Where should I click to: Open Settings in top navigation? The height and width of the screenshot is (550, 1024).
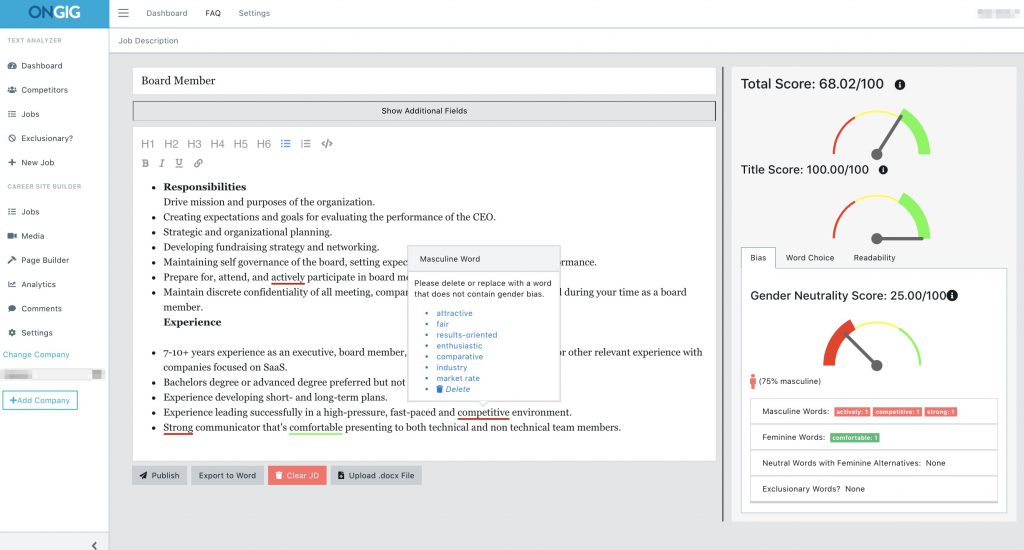254,13
